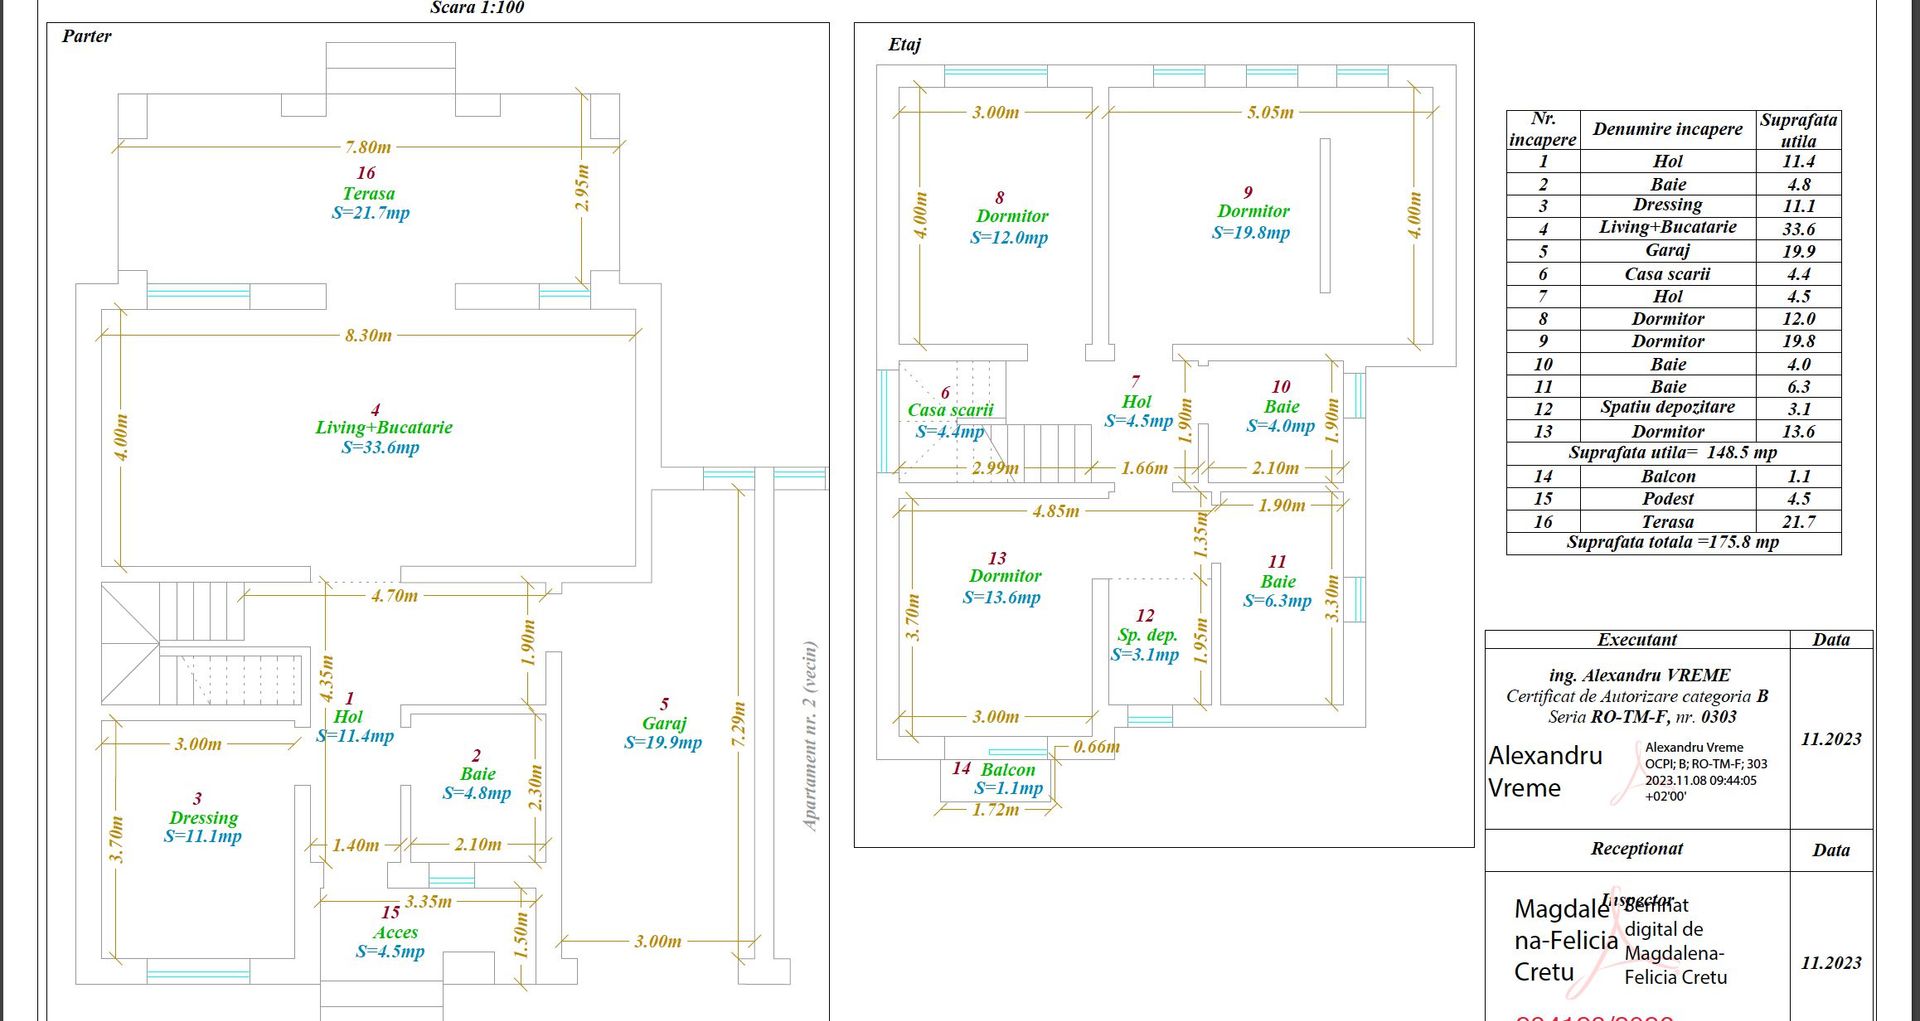Click the Dressing label on the ground floor plan
The height and width of the screenshot is (1021, 1920).
203,818
